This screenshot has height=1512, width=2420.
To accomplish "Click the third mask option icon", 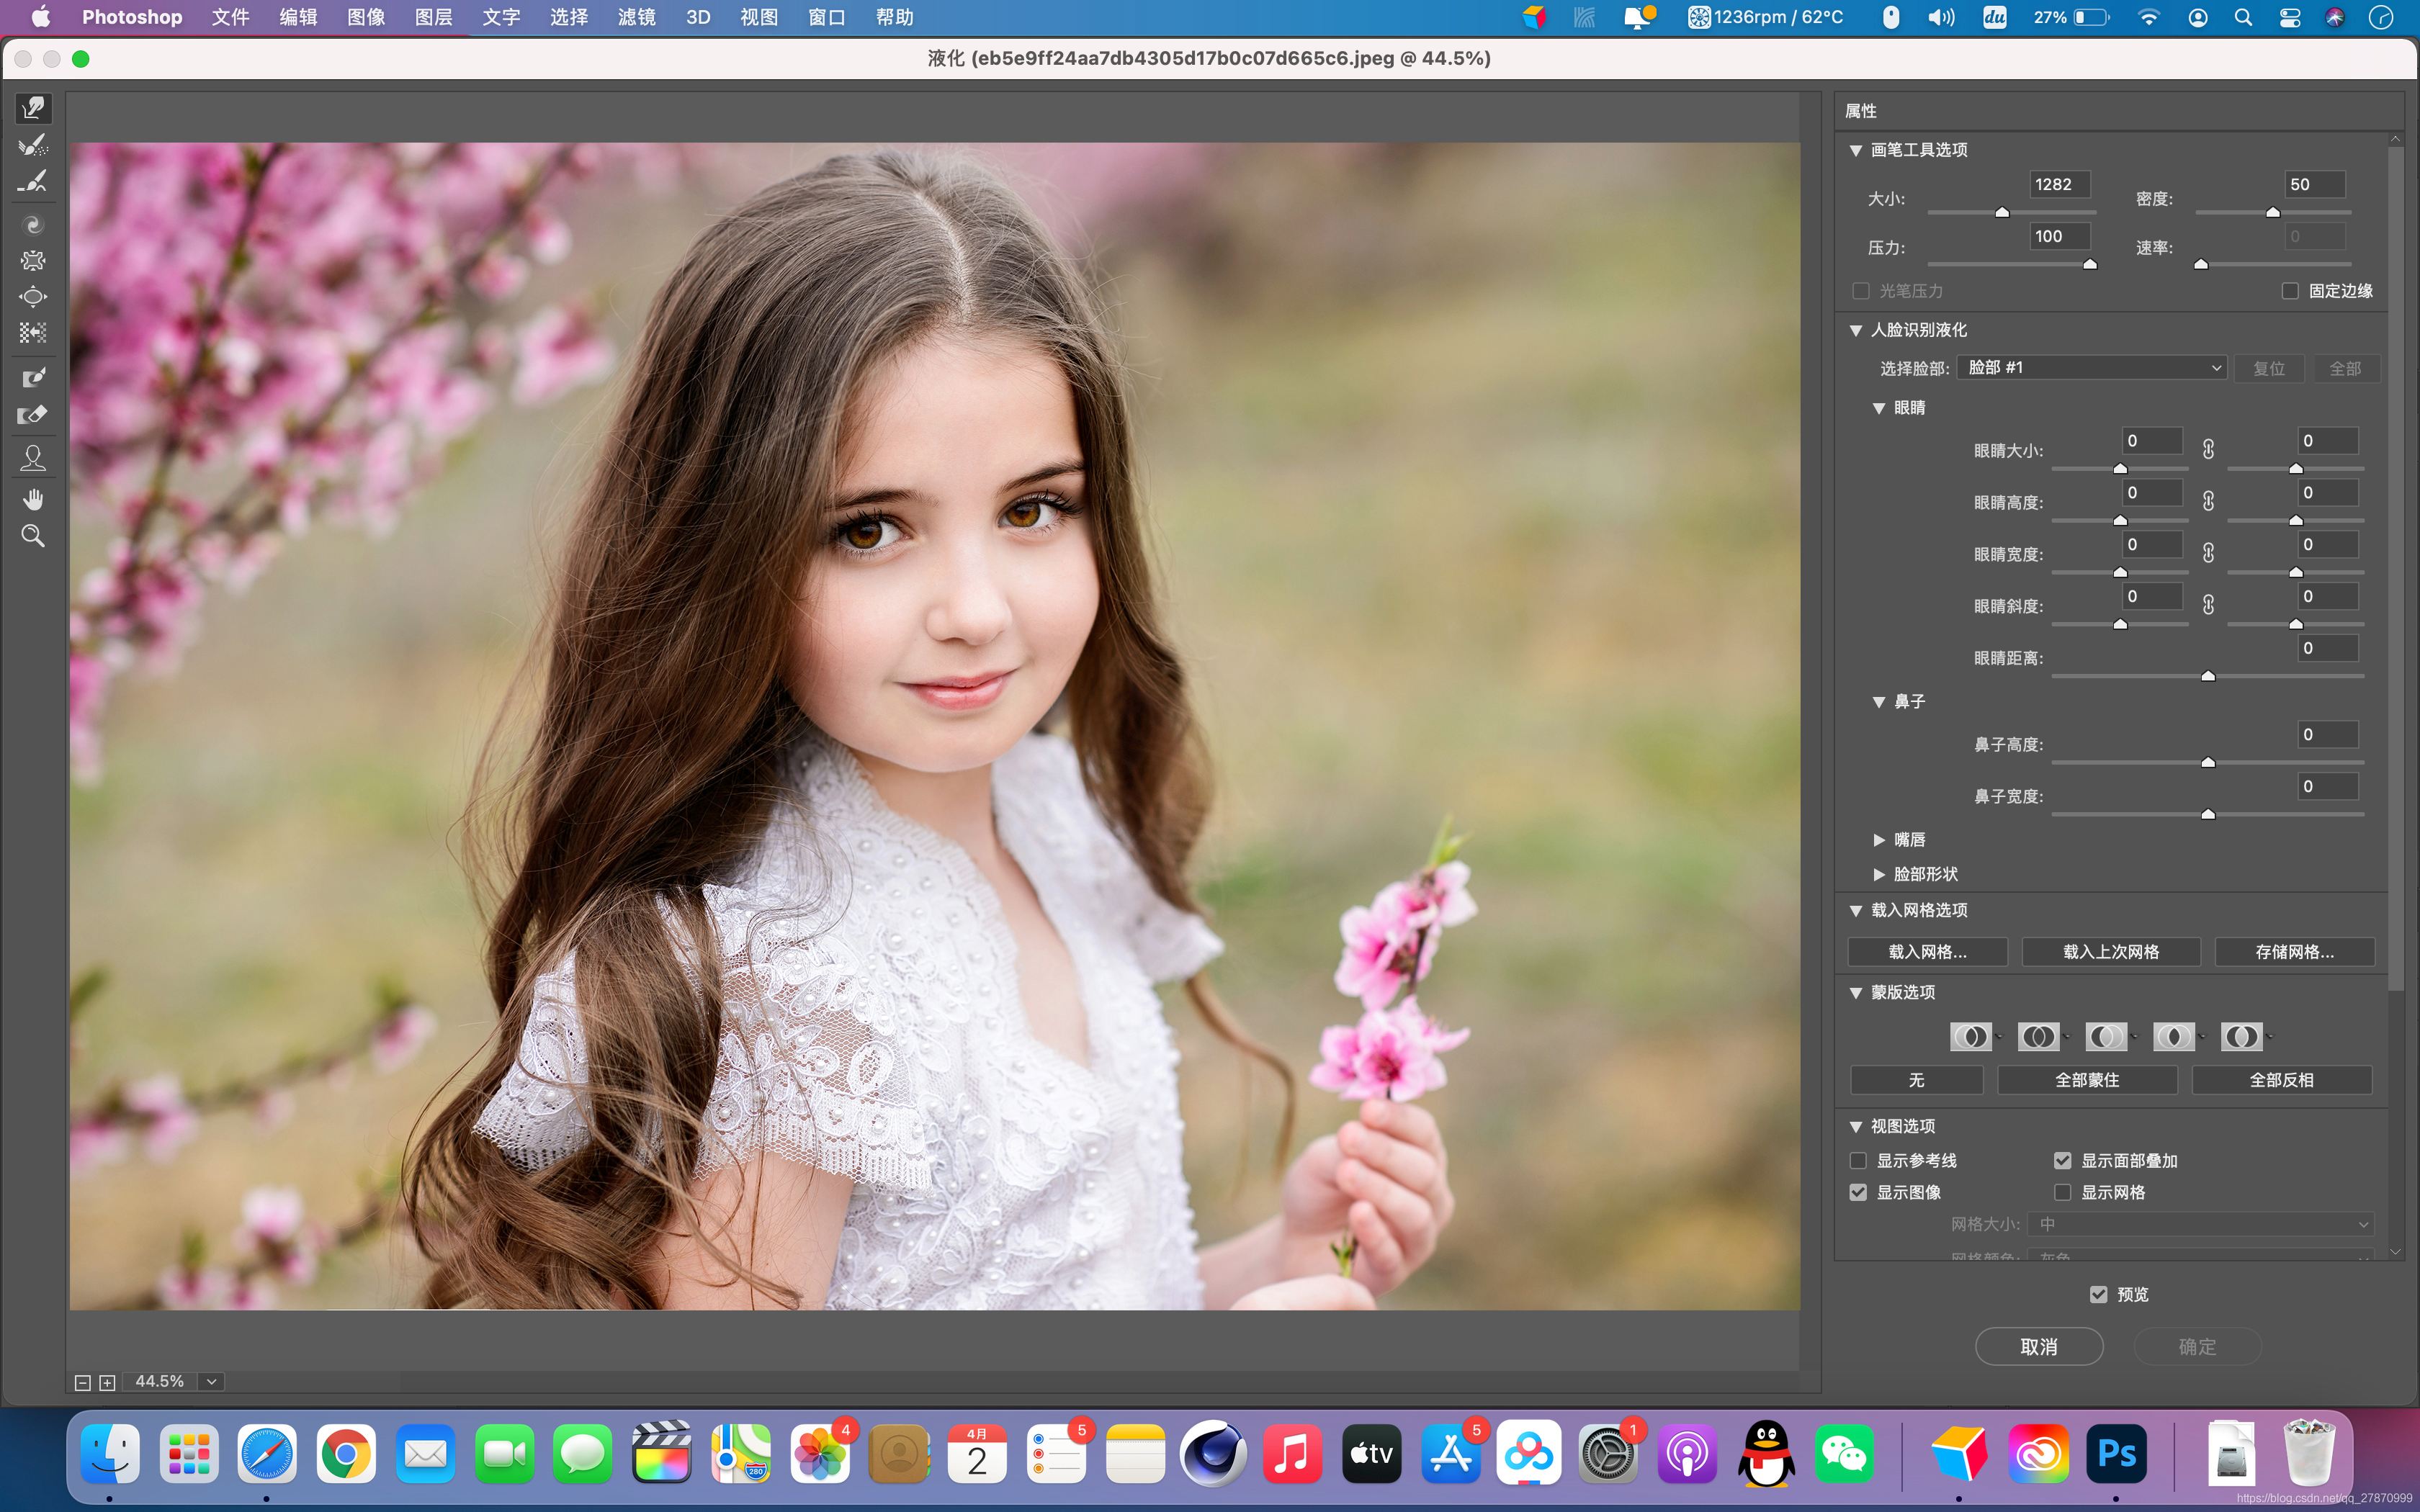I will coord(2106,1037).
